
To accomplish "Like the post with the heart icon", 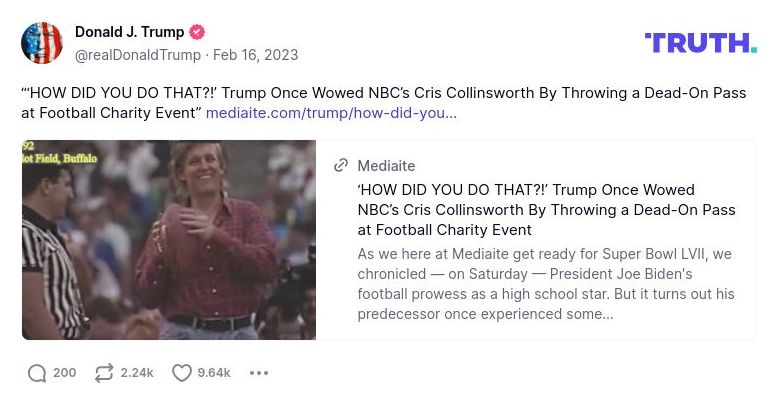I will [181, 373].
